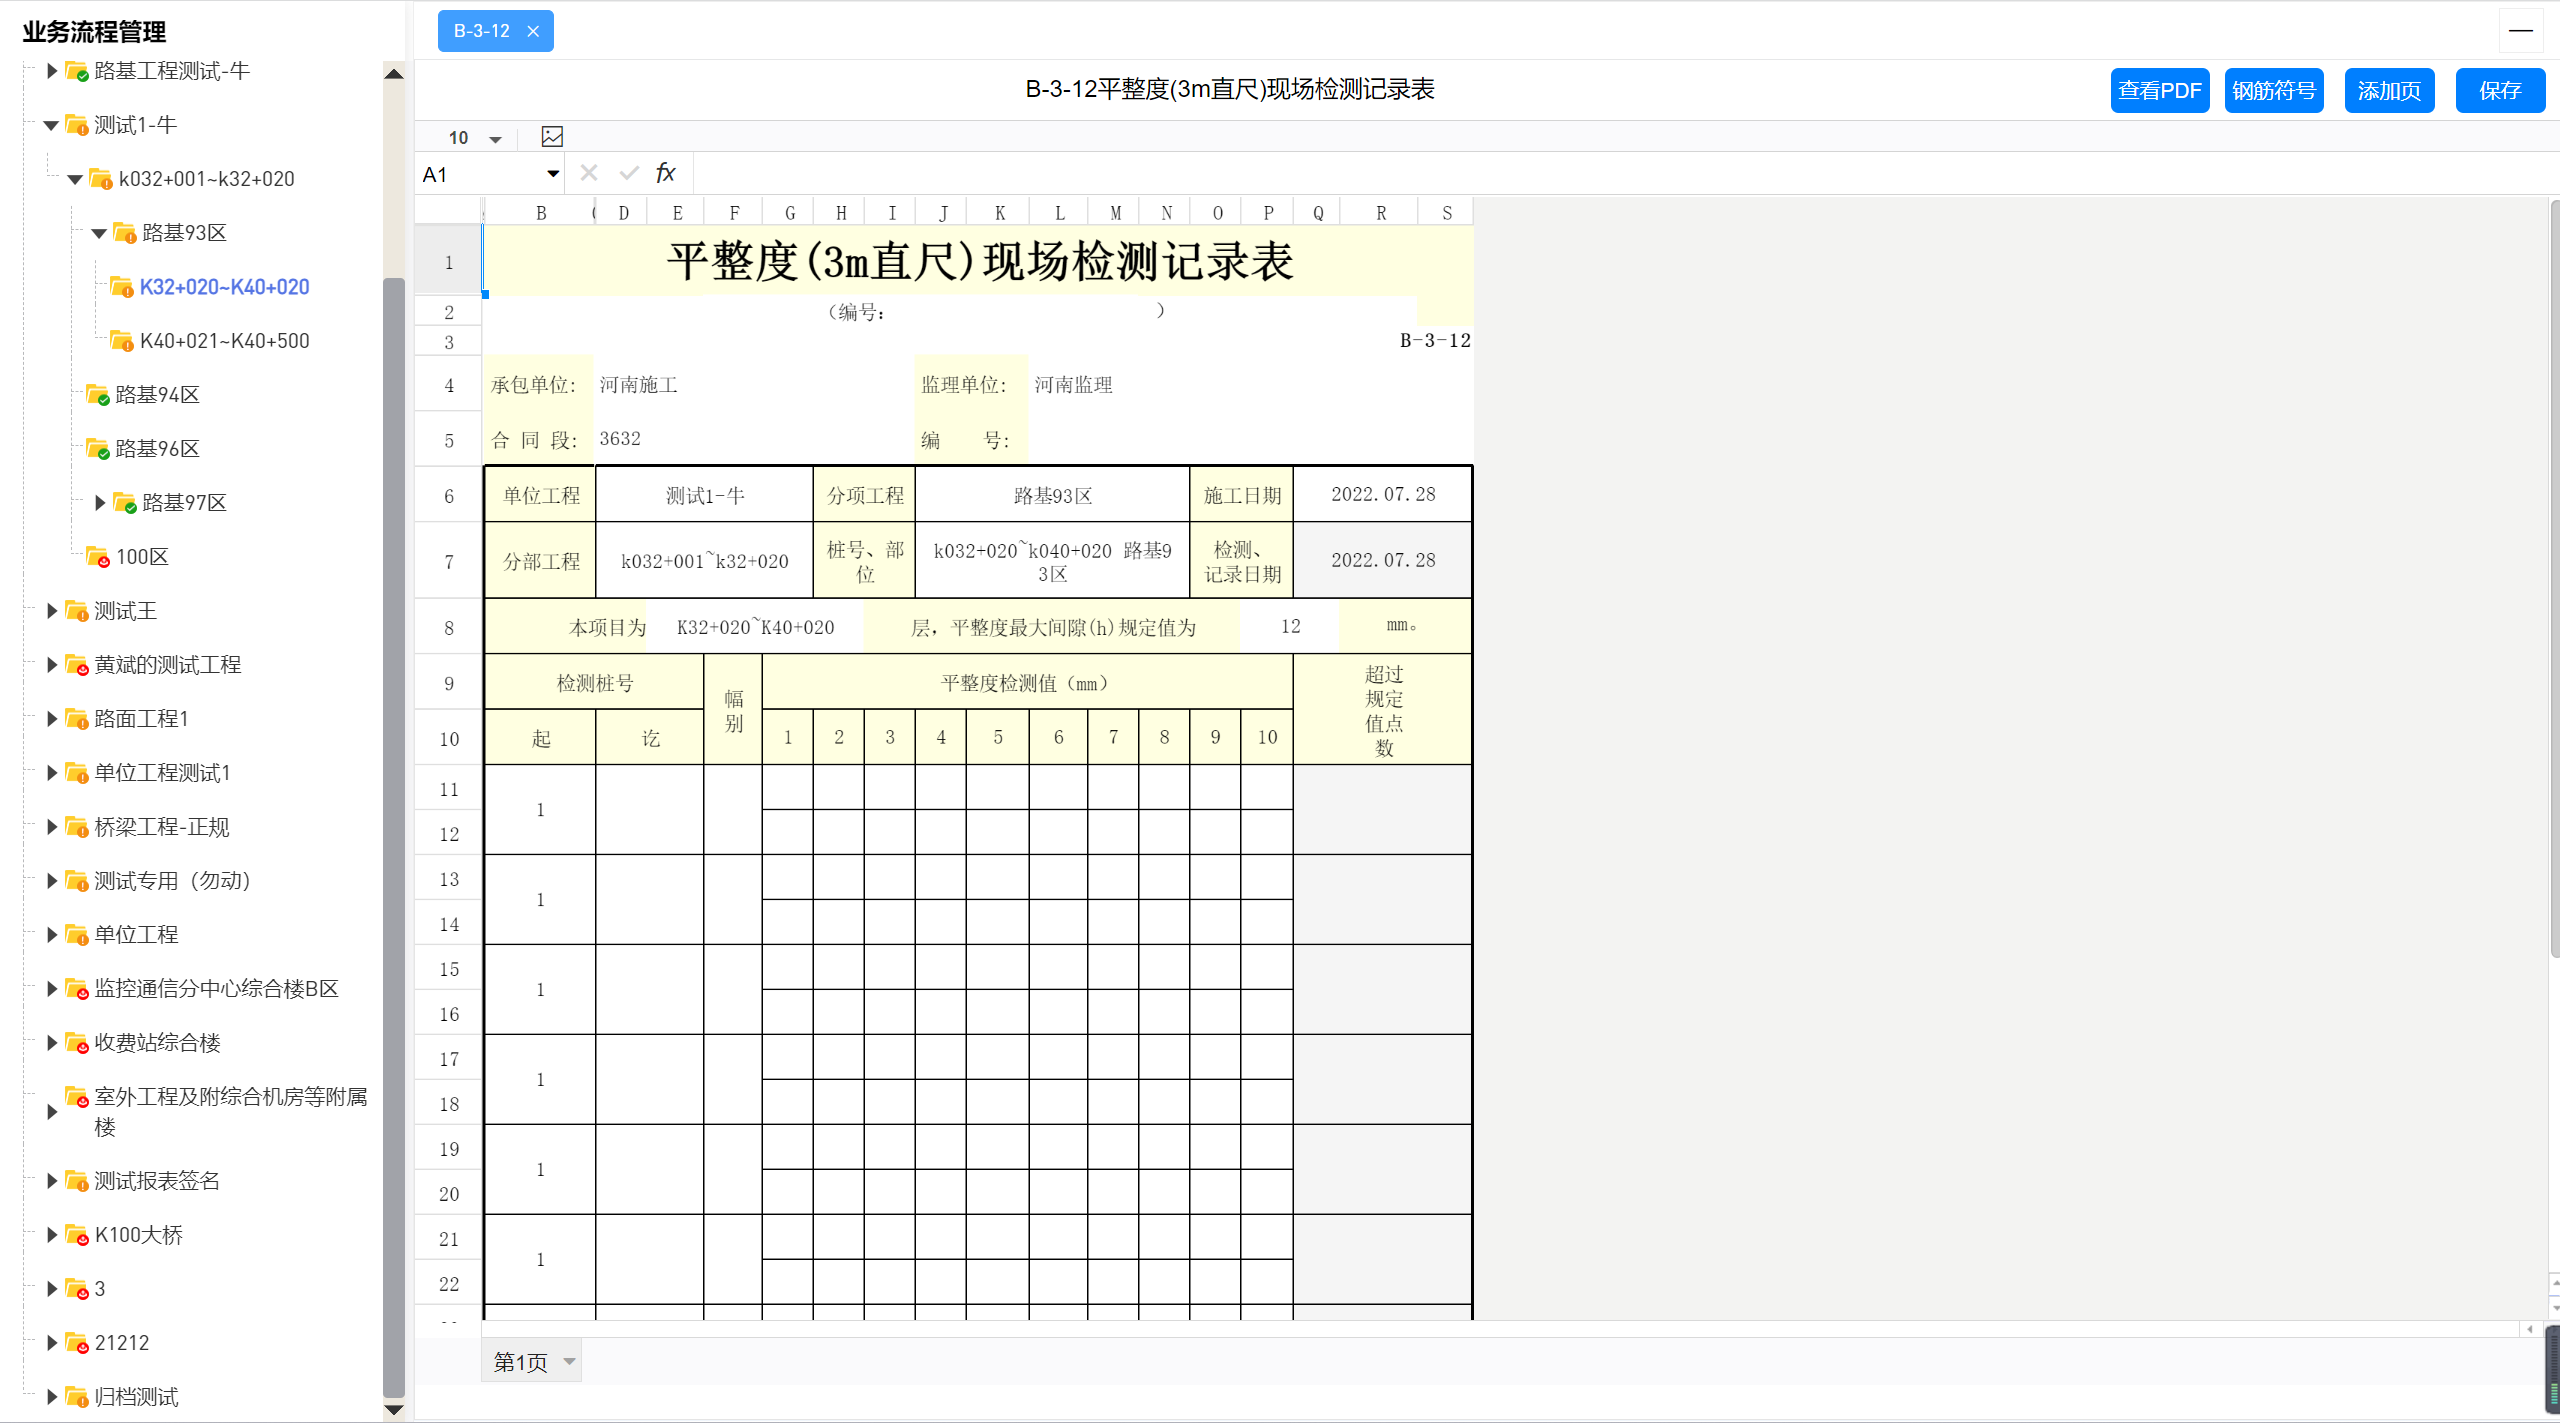Expand the 路基97区 tree node

tap(100, 503)
